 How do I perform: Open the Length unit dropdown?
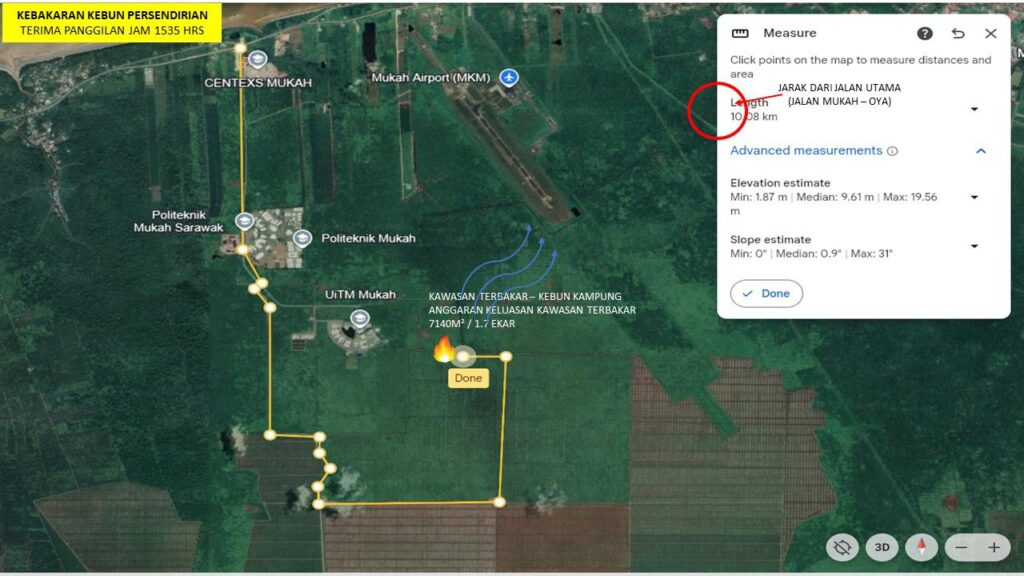[974, 109]
